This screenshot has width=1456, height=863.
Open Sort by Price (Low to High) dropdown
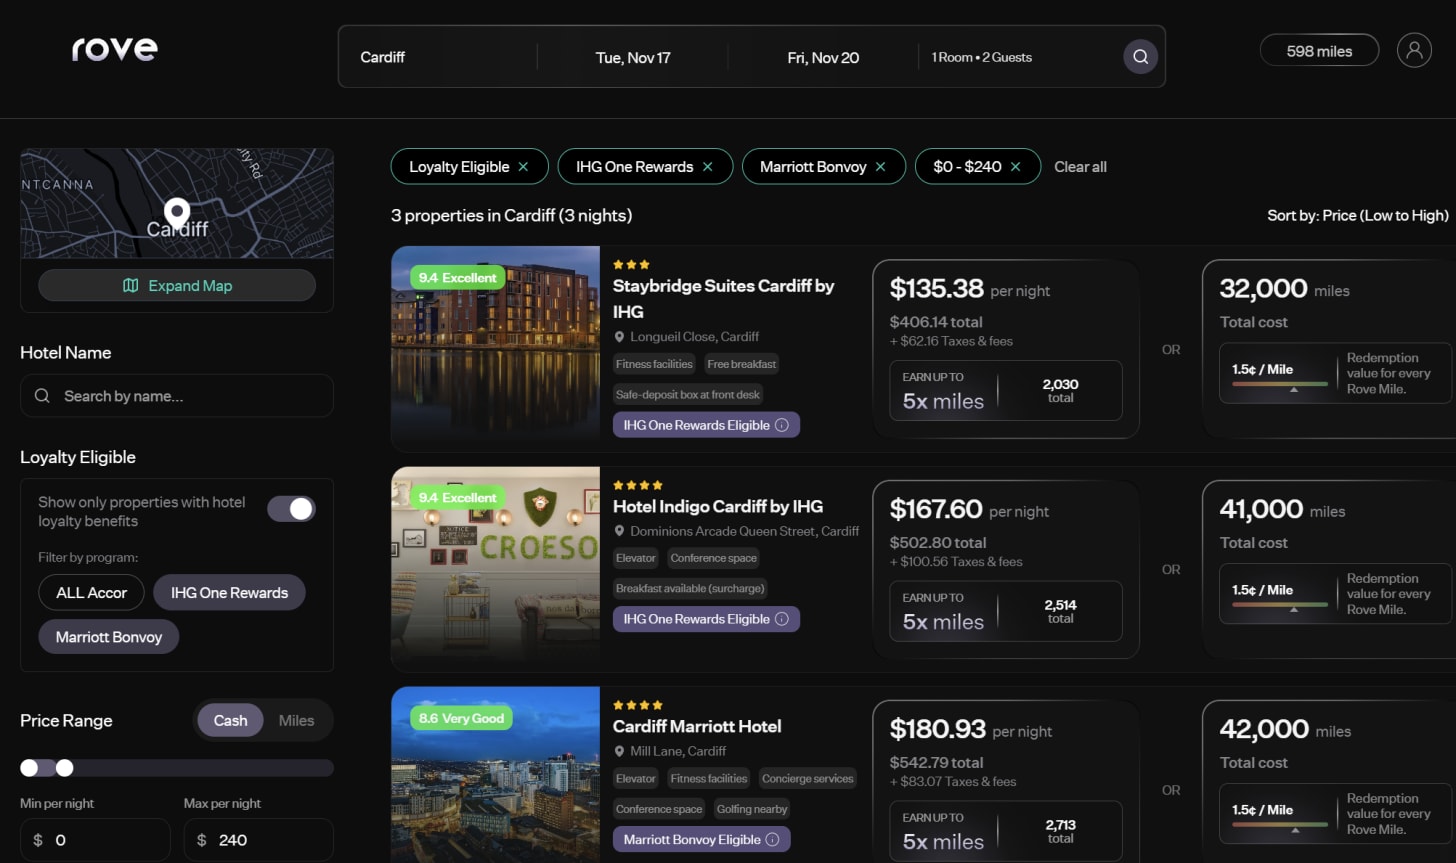click(x=1357, y=215)
